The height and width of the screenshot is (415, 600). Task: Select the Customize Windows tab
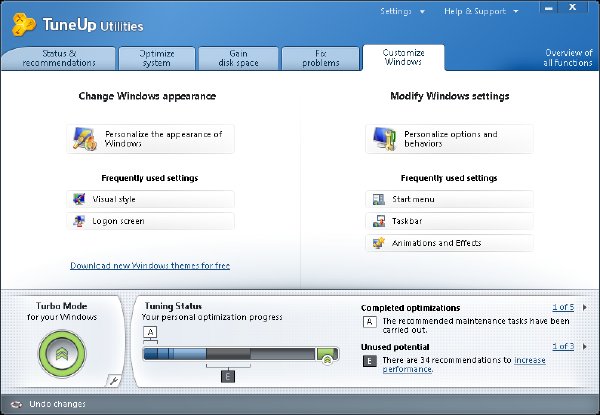pos(403,57)
